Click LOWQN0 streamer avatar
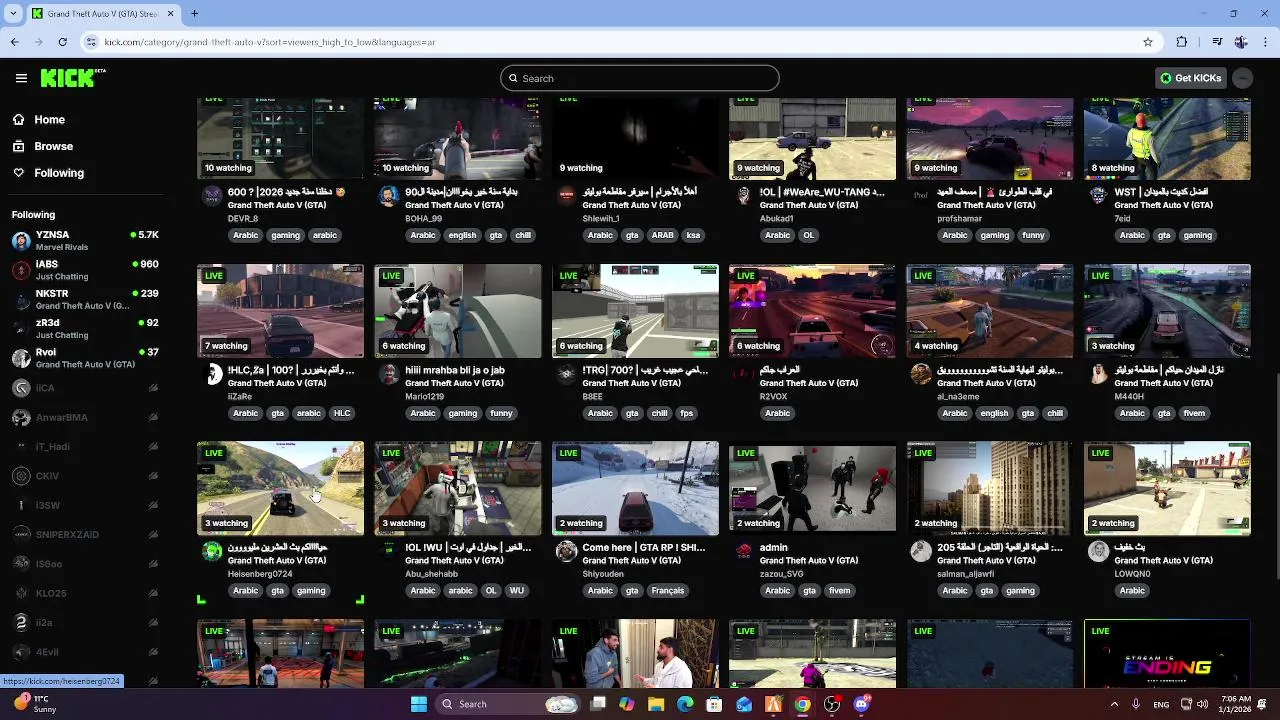1280x720 pixels. (x=1098, y=553)
